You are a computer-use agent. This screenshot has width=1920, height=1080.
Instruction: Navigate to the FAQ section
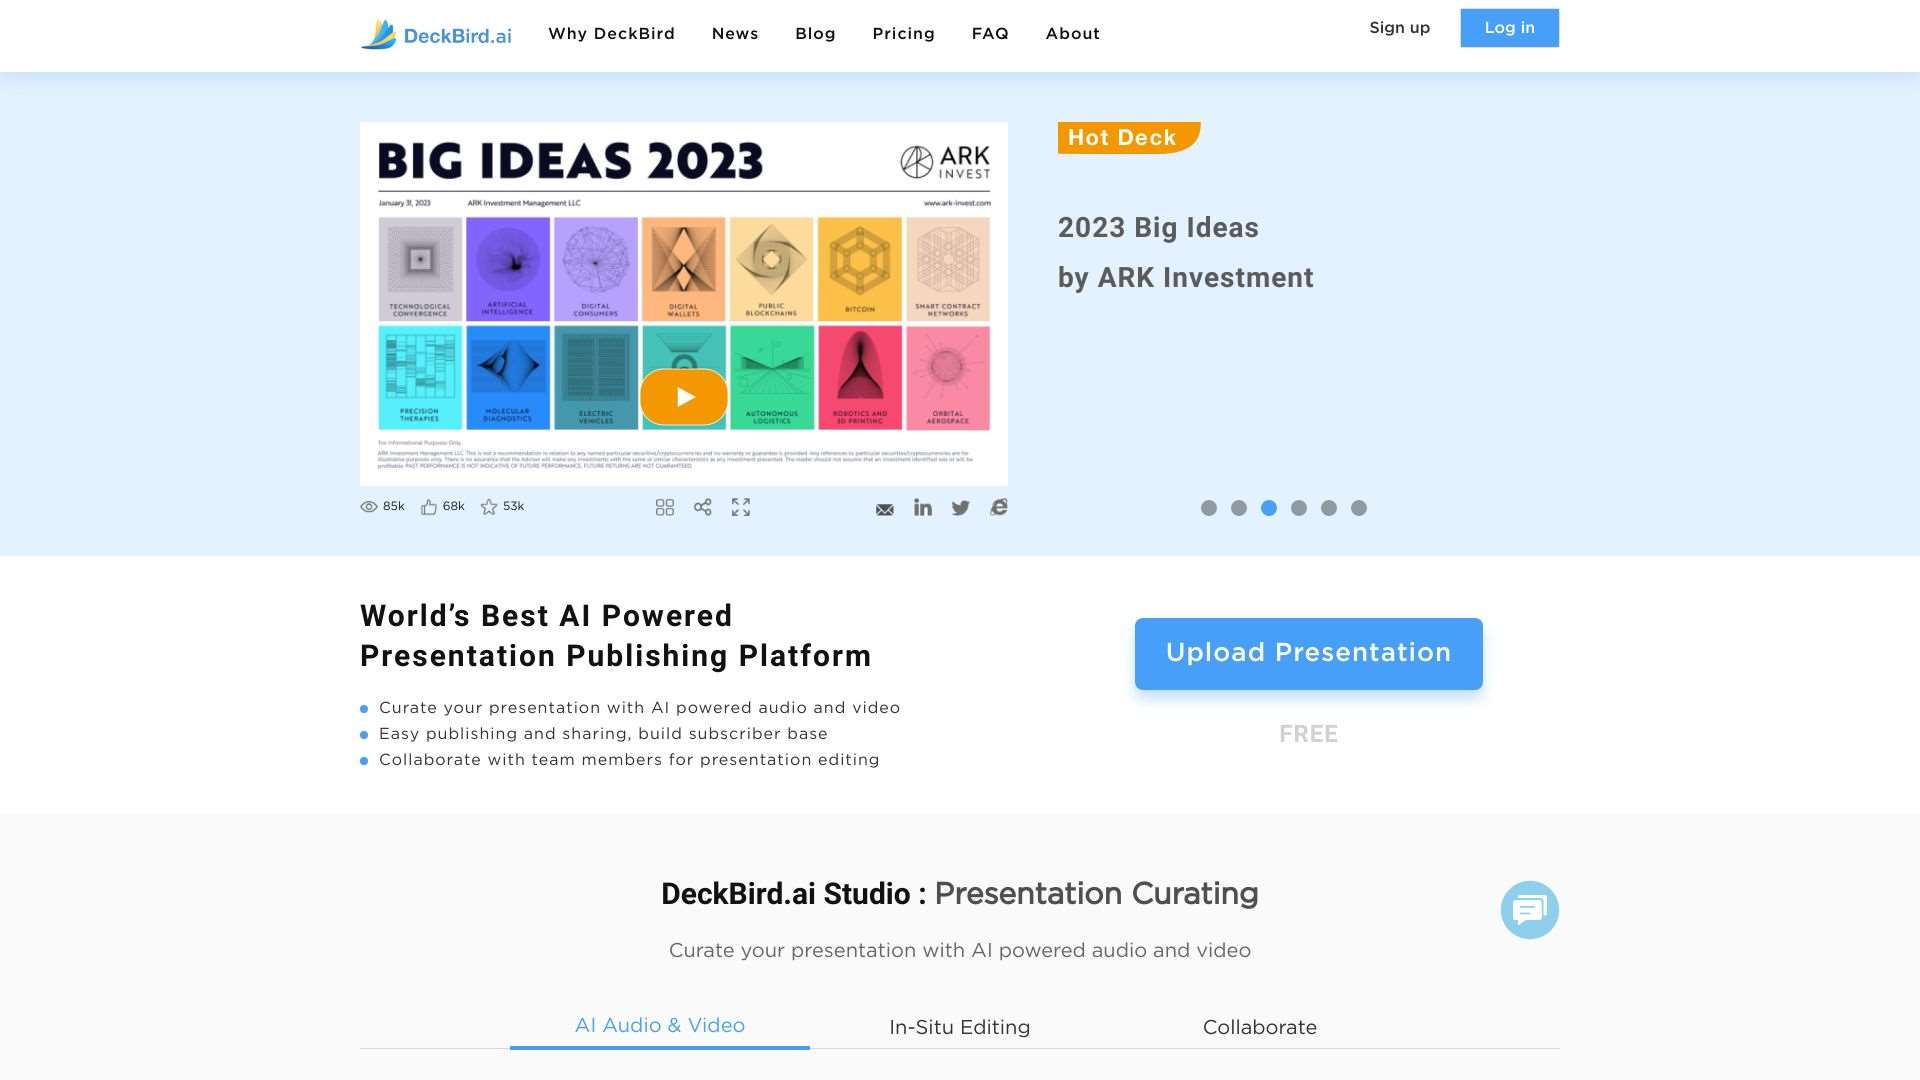[x=989, y=33]
